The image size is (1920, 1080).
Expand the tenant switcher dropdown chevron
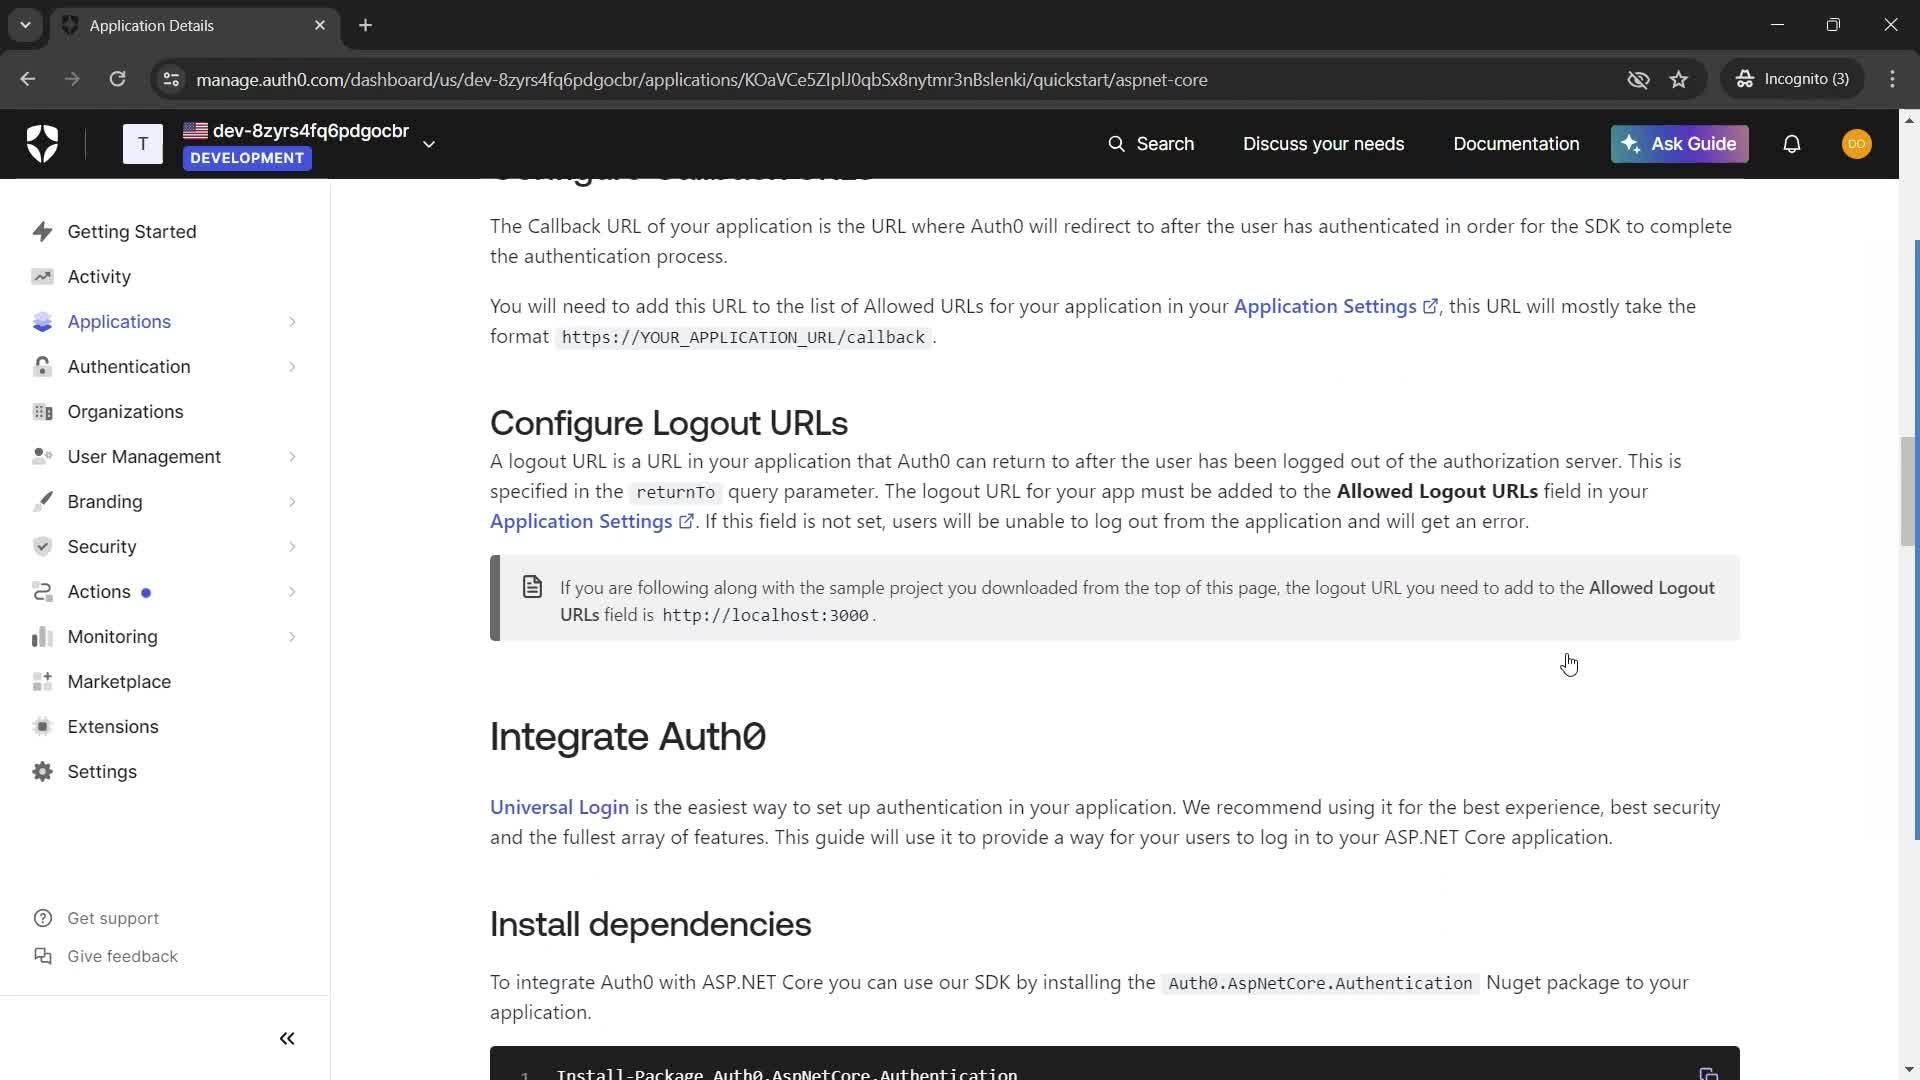coord(429,144)
